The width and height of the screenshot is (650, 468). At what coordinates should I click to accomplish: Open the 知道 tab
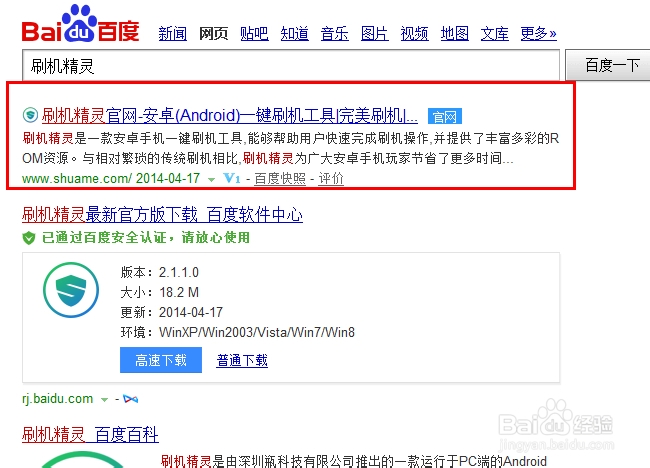(294, 33)
